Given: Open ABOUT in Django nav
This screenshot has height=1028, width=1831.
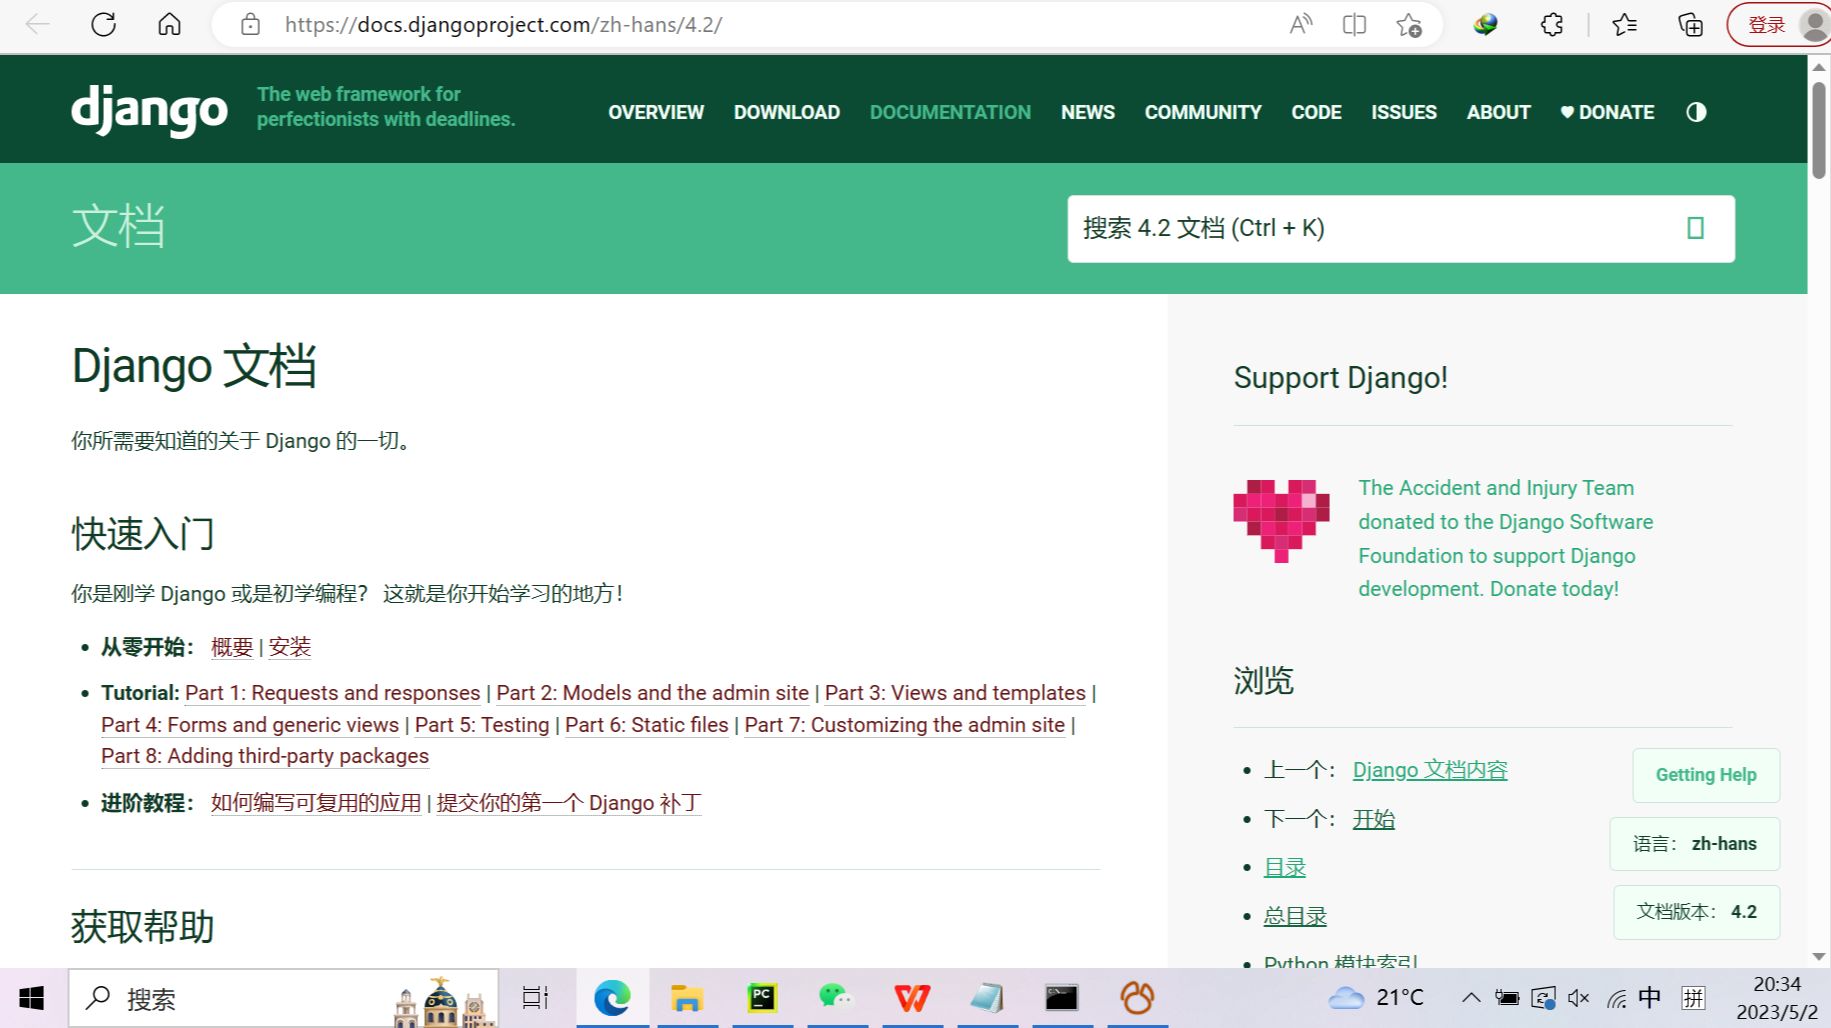Looking at the screenshot, I should pyautogui.click(x=1498, y=112).
